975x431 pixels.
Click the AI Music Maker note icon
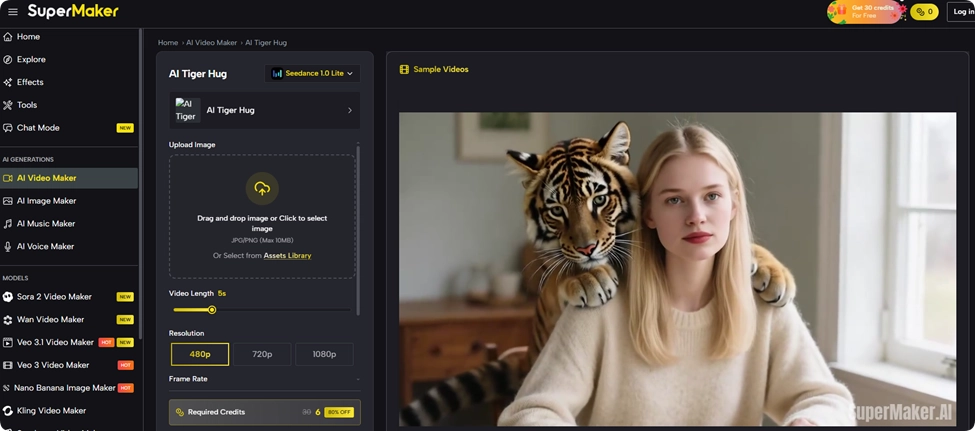click(7, 224)
